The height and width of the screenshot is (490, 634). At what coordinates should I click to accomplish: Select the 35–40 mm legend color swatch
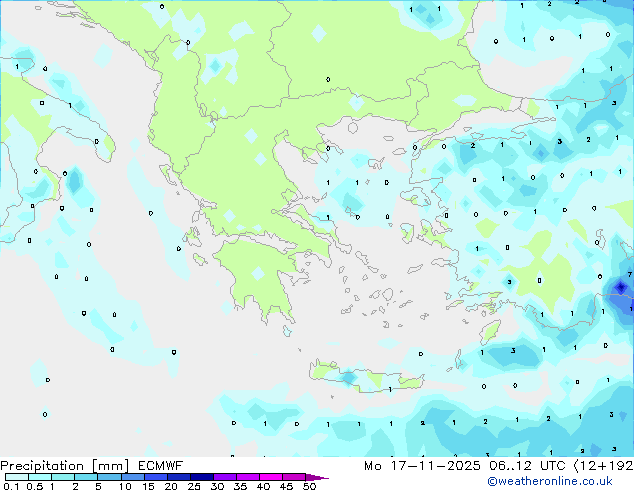(247, 477)
